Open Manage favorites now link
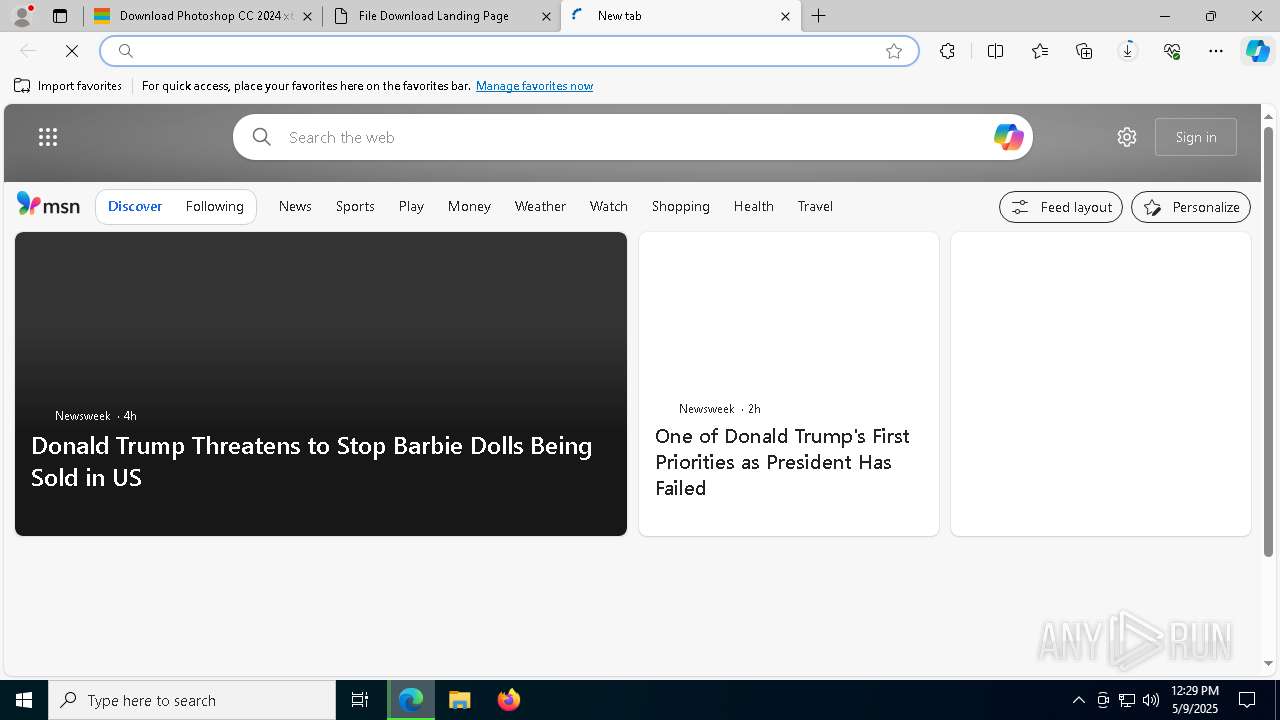 (534, 86)
